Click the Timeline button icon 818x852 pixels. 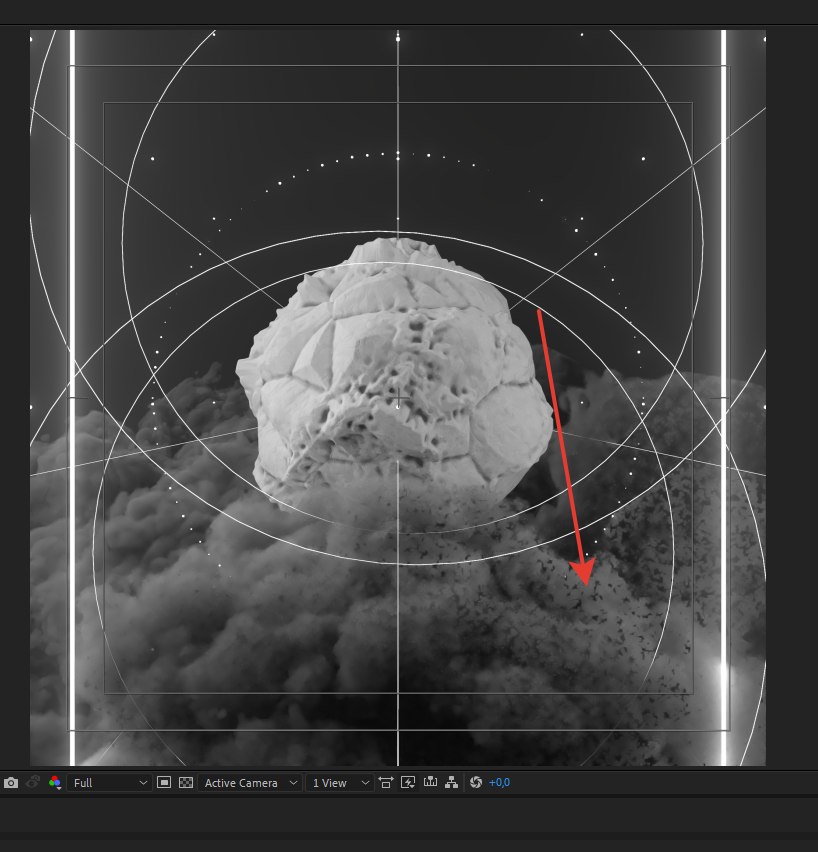(x=430, y=782)
